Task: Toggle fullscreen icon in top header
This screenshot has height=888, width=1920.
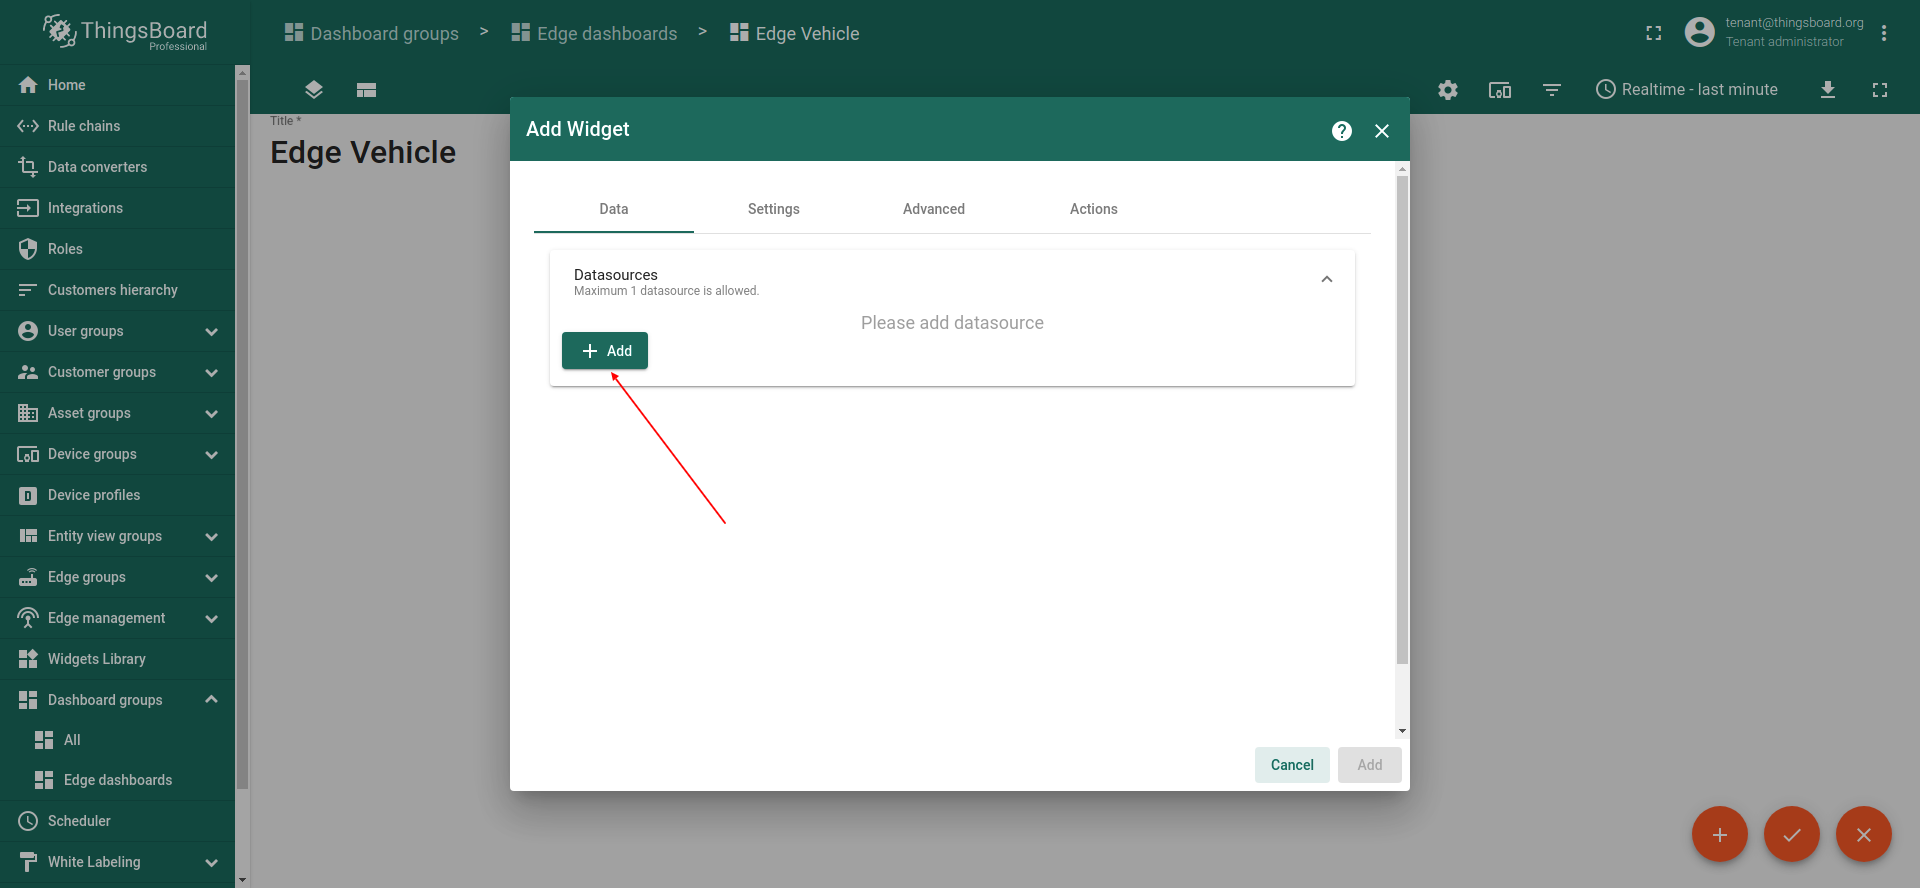Action: 1654,33
